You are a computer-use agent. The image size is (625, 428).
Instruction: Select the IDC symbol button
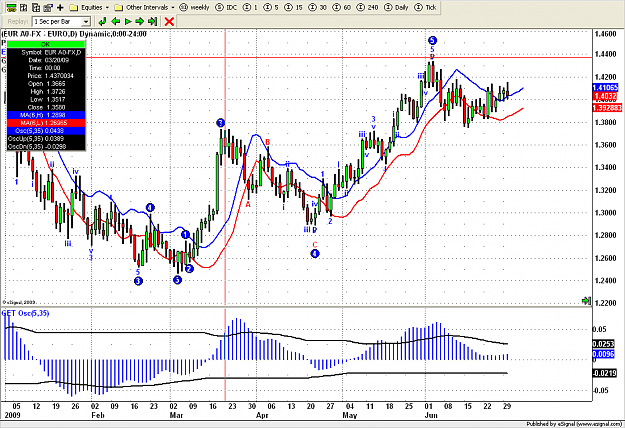click(x=226, y=7)
